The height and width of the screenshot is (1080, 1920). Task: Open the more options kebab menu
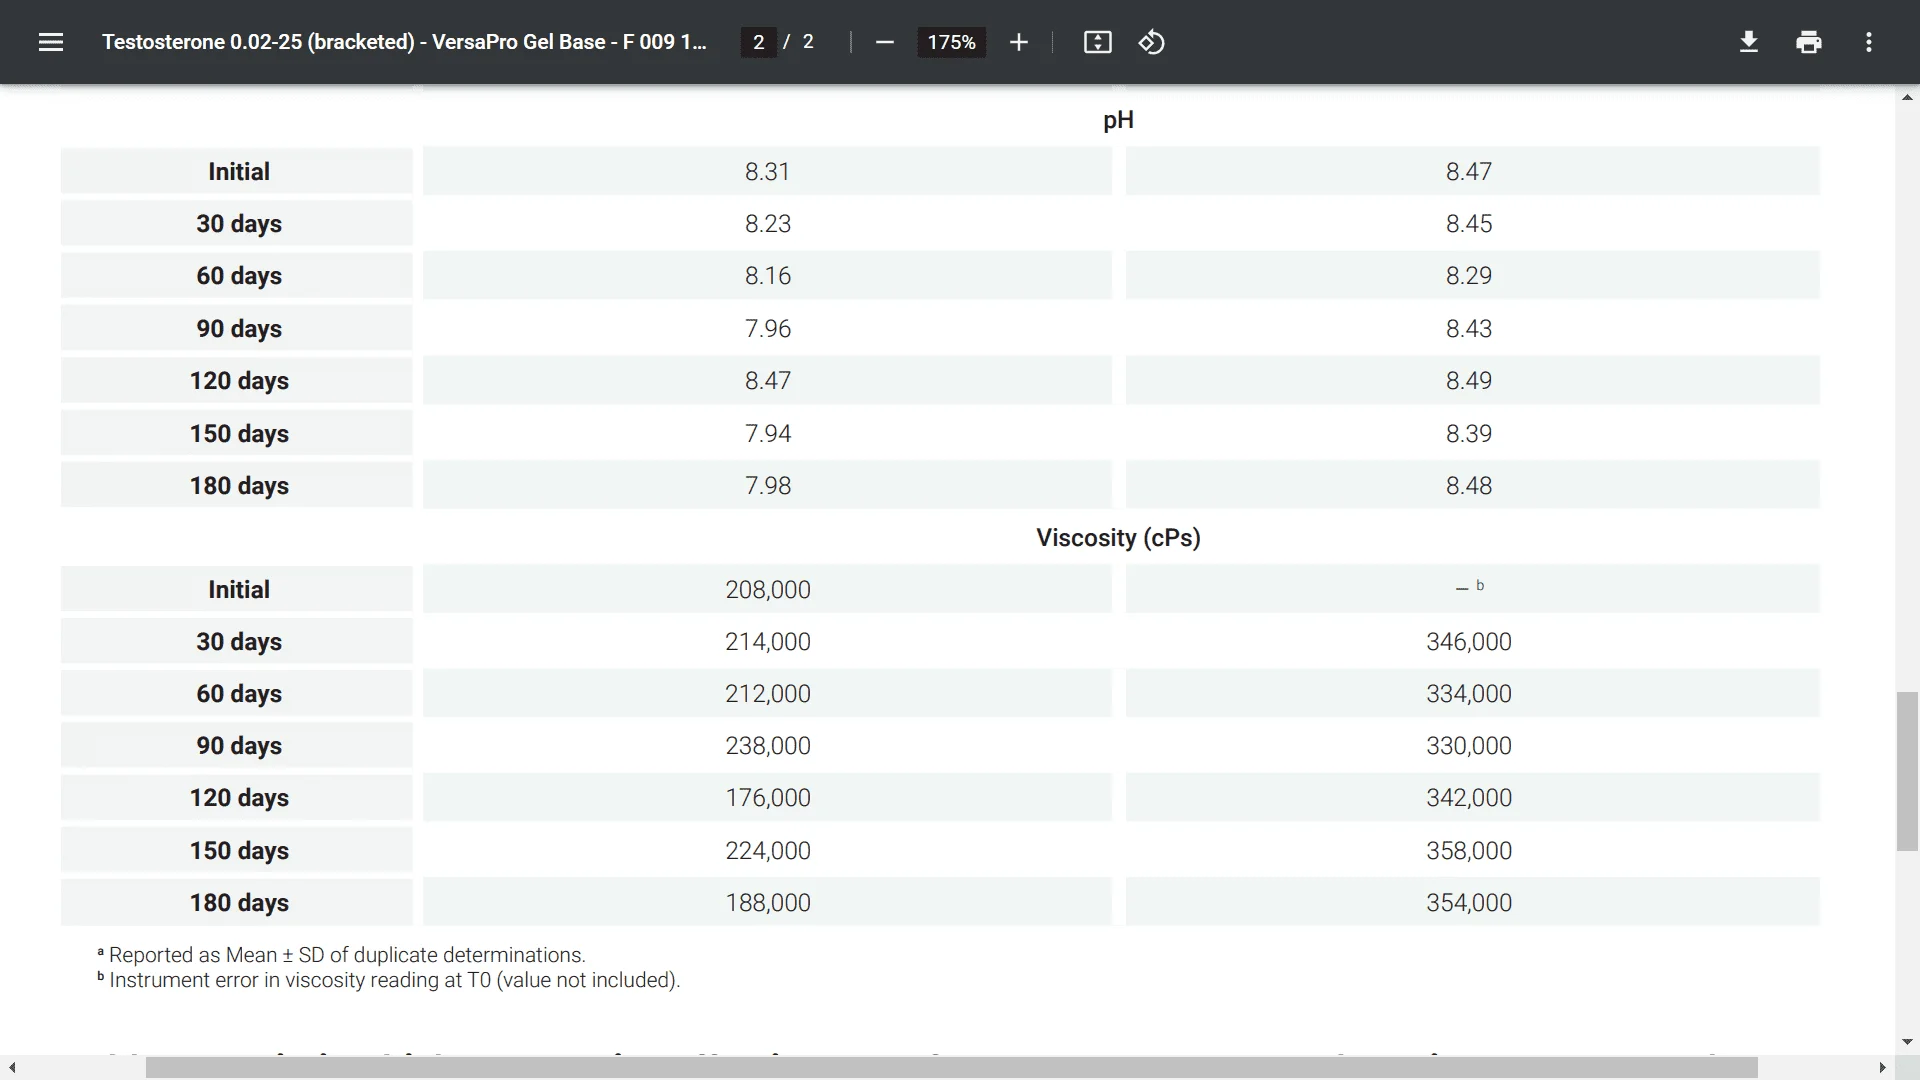(x=1869, y=42)
